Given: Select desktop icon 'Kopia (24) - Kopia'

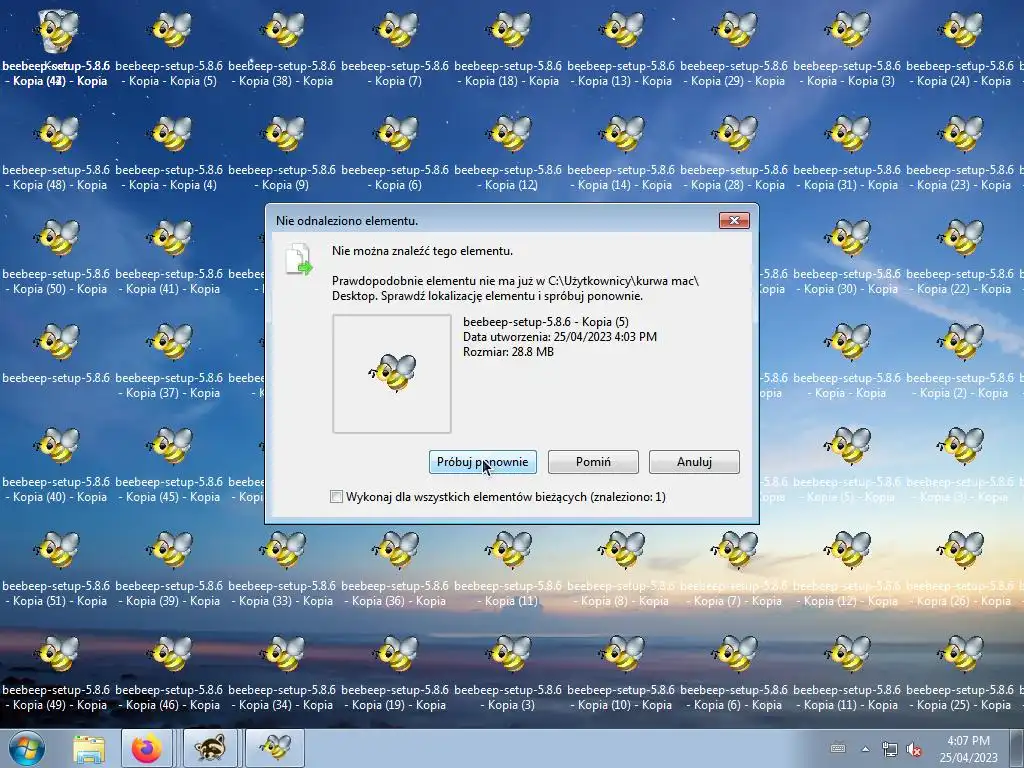Looking at the screenshot, I should click(960, 51).
